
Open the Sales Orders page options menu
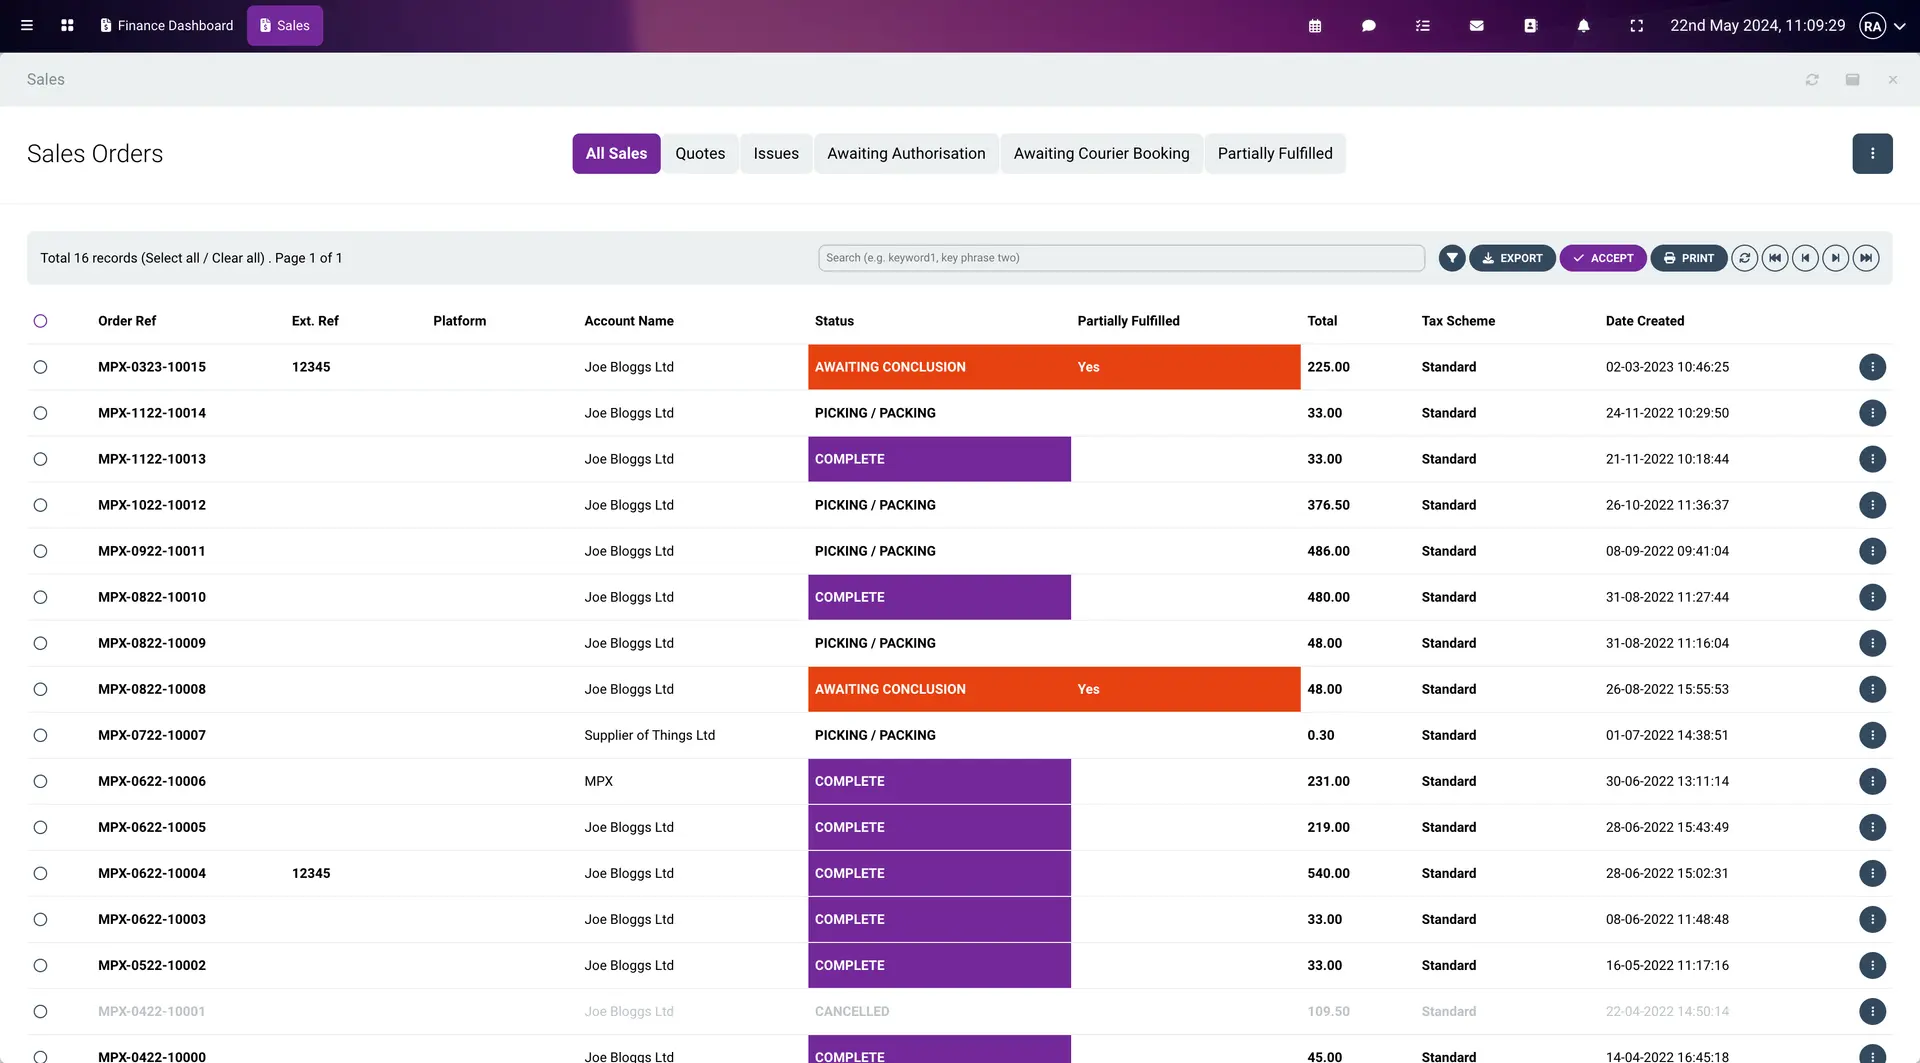1872,154
